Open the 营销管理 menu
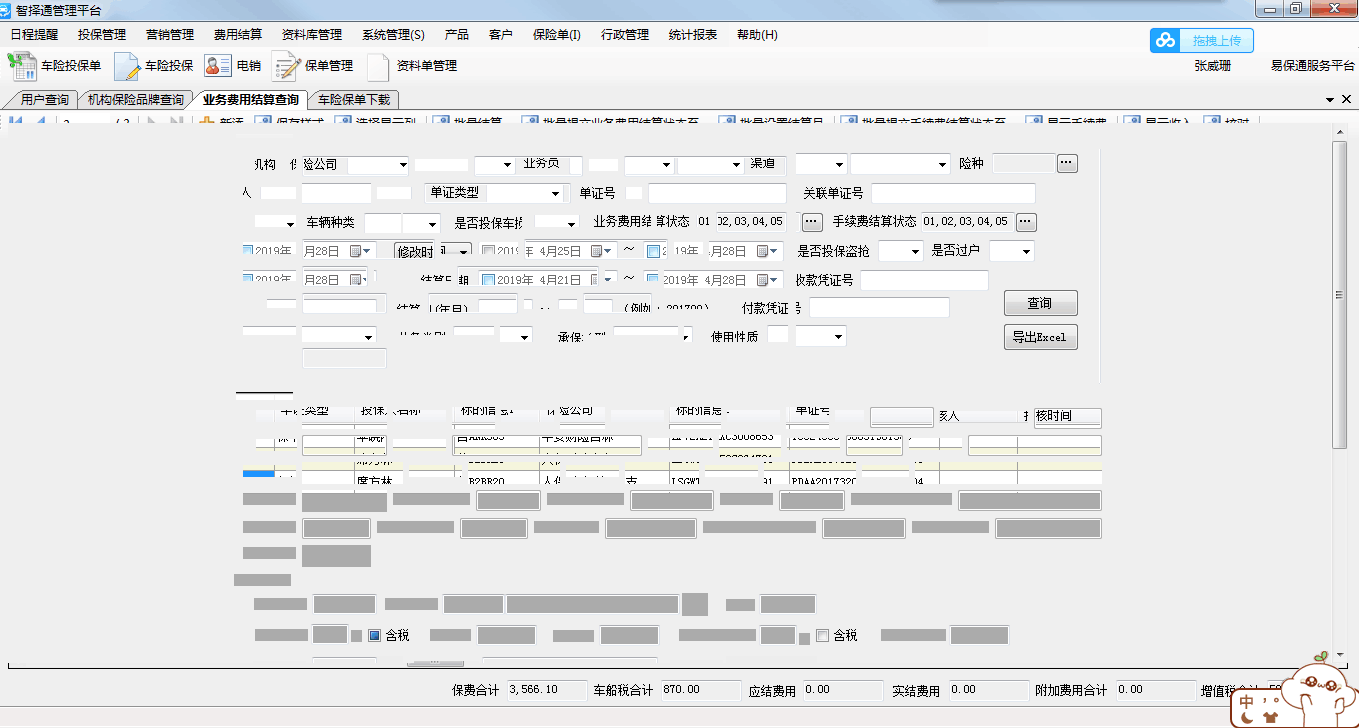1359x728 pixels. (170, 34)
